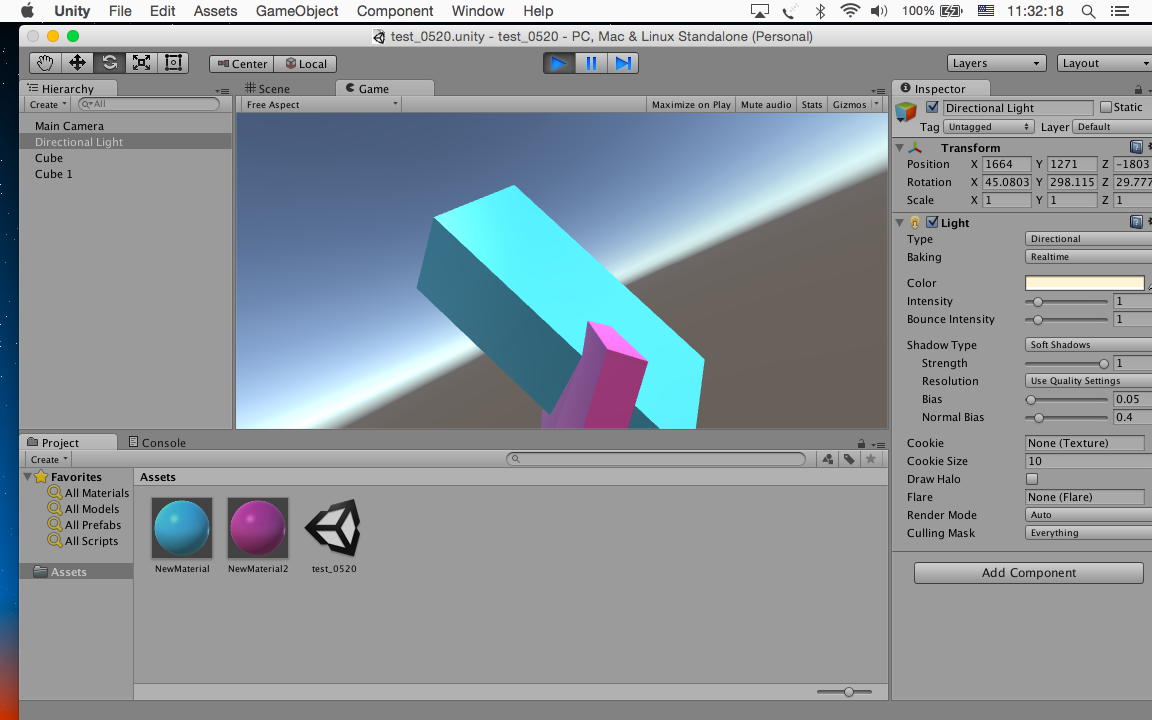
Task: Collapse the Transform component
Action: pyautogui.click(x=900, y=148)
